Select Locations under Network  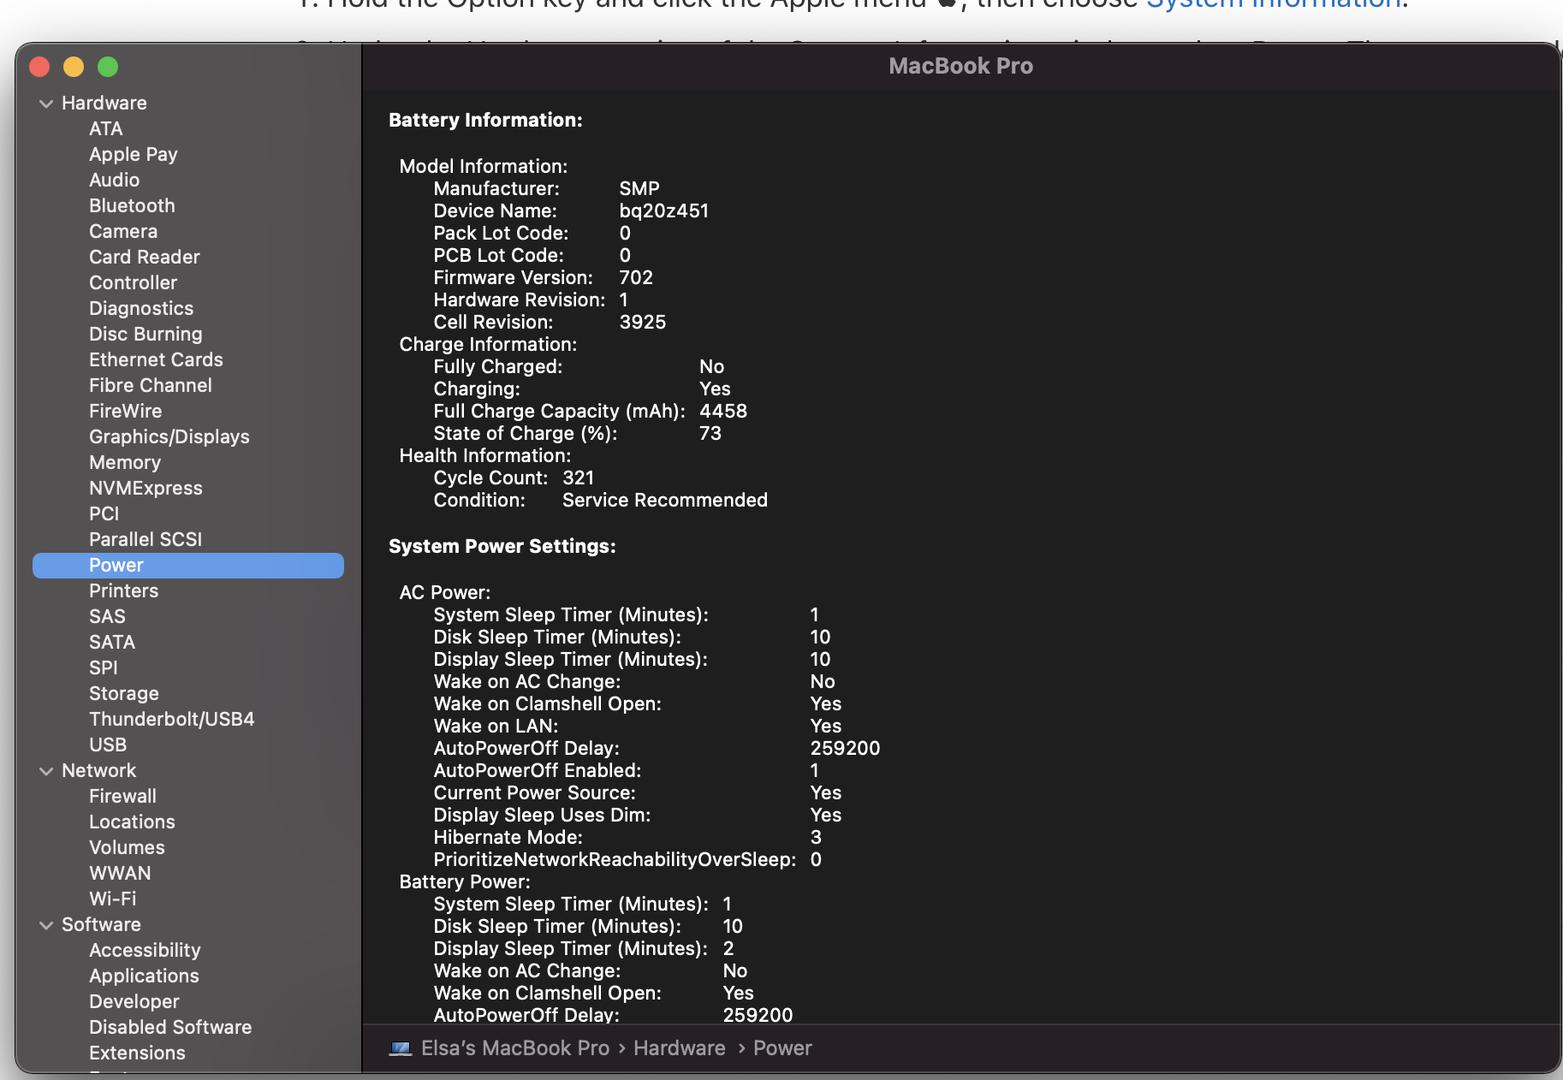click(132, 822)
